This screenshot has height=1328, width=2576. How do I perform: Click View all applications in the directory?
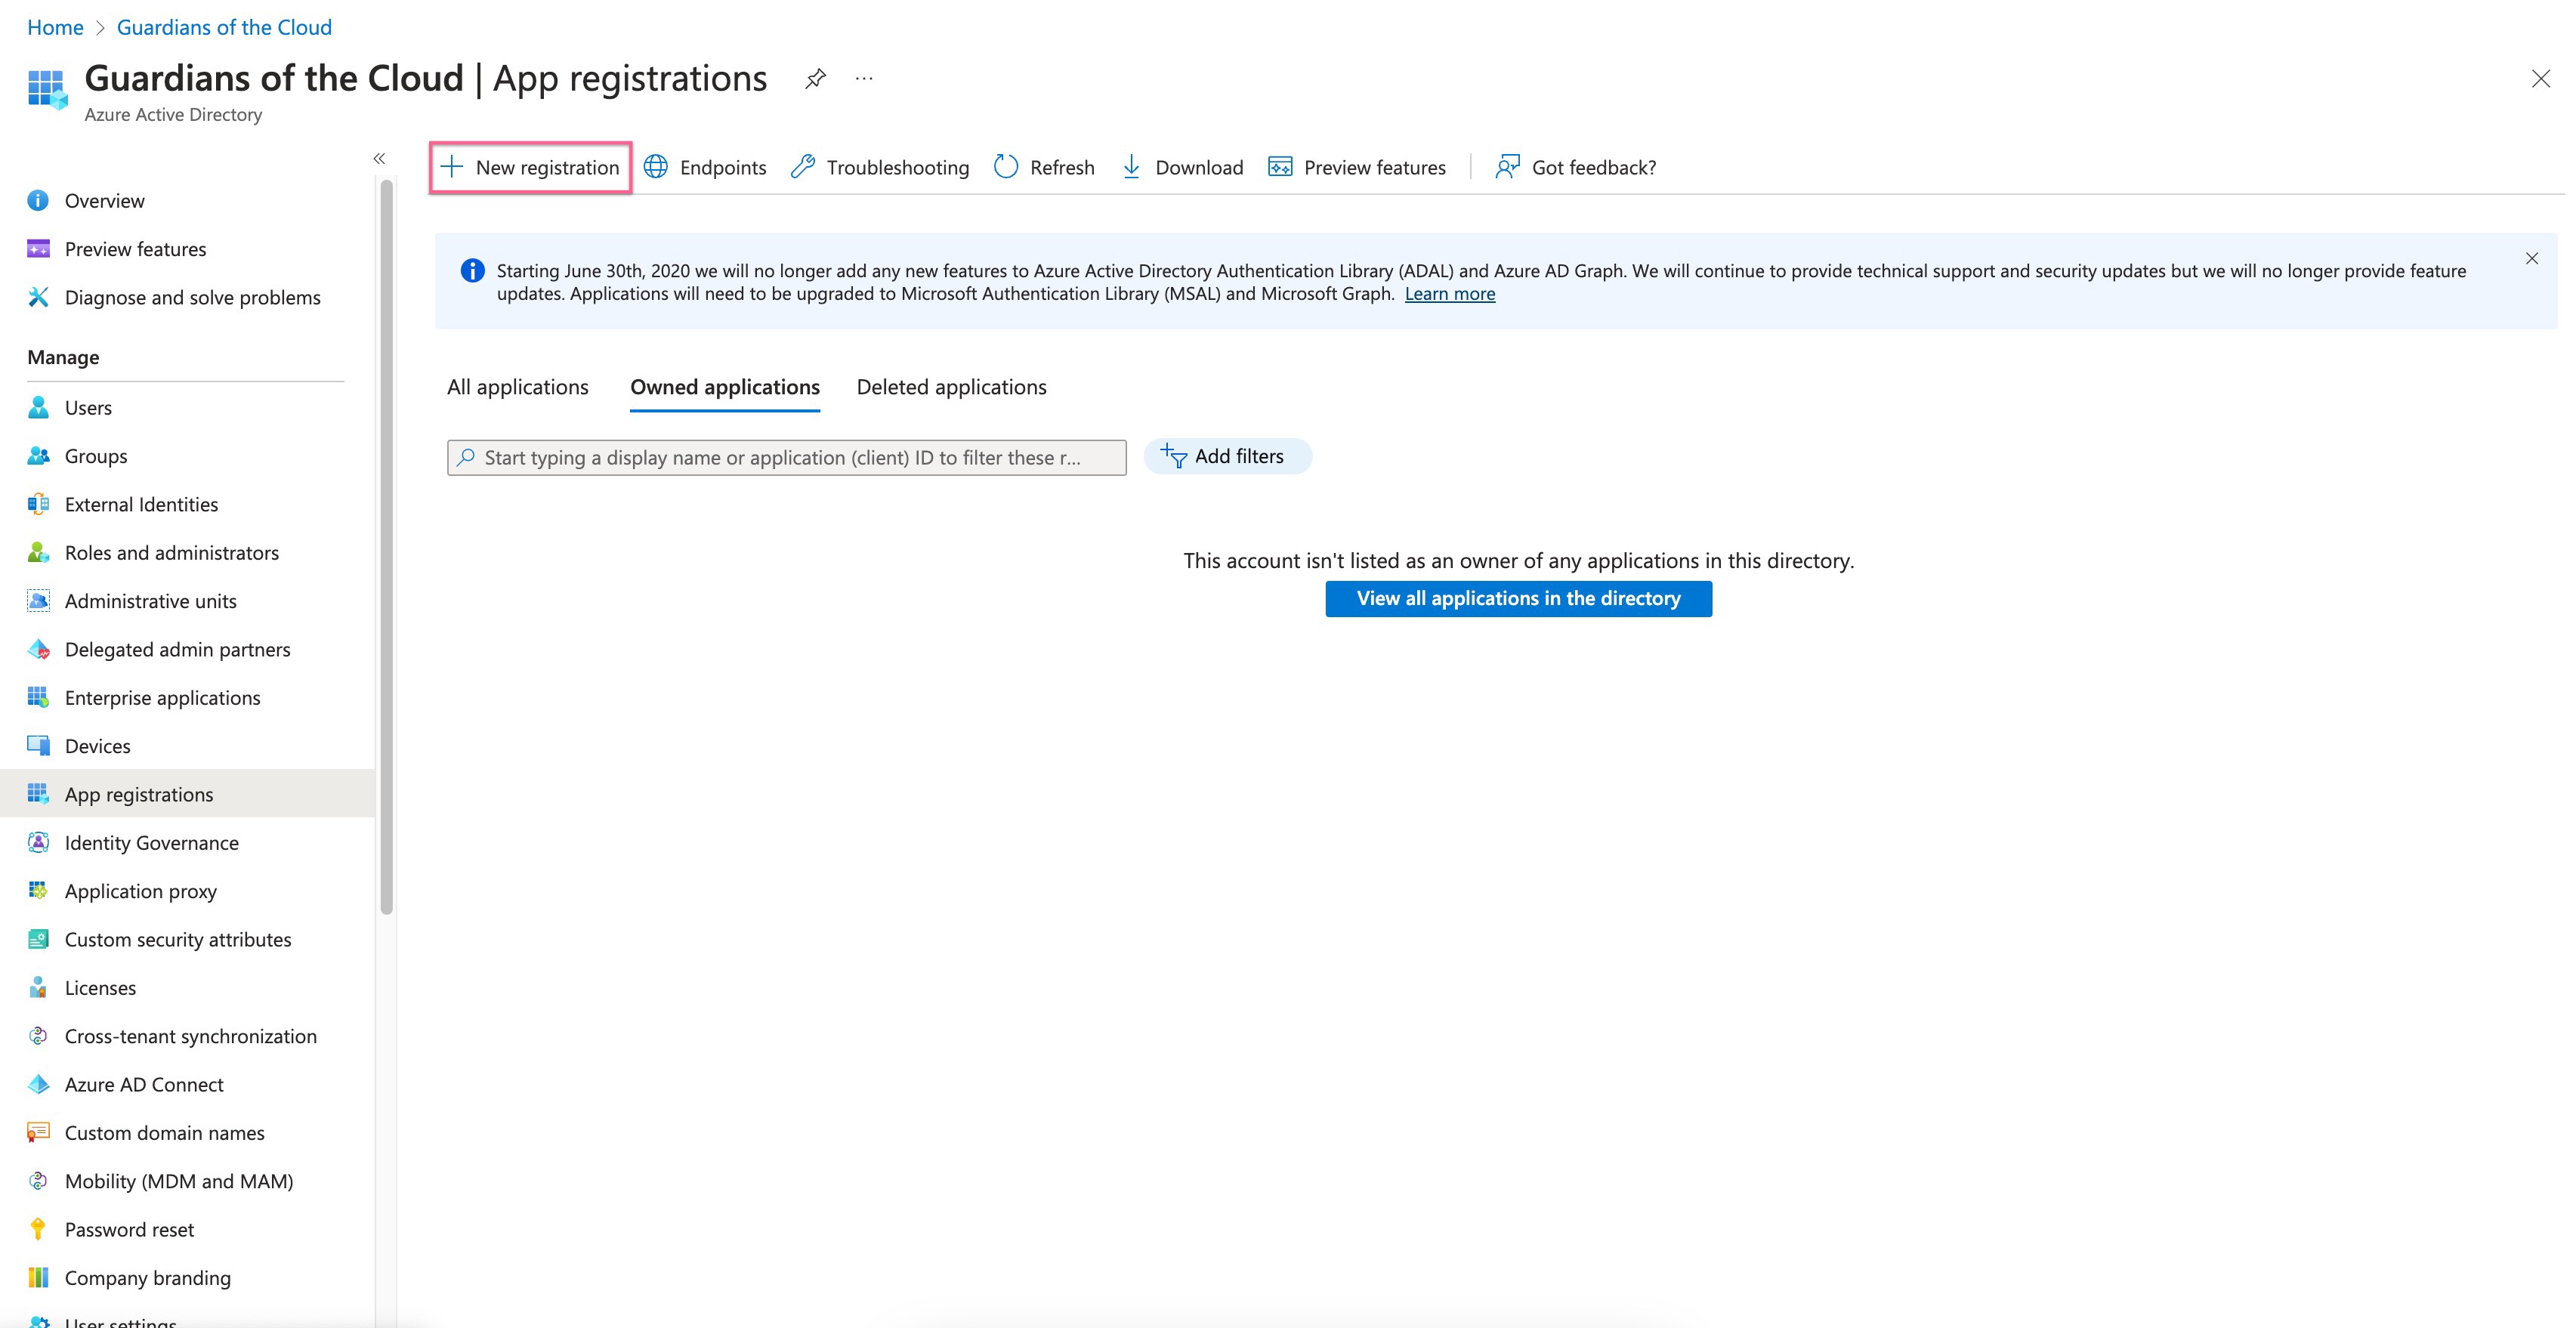1518,598
